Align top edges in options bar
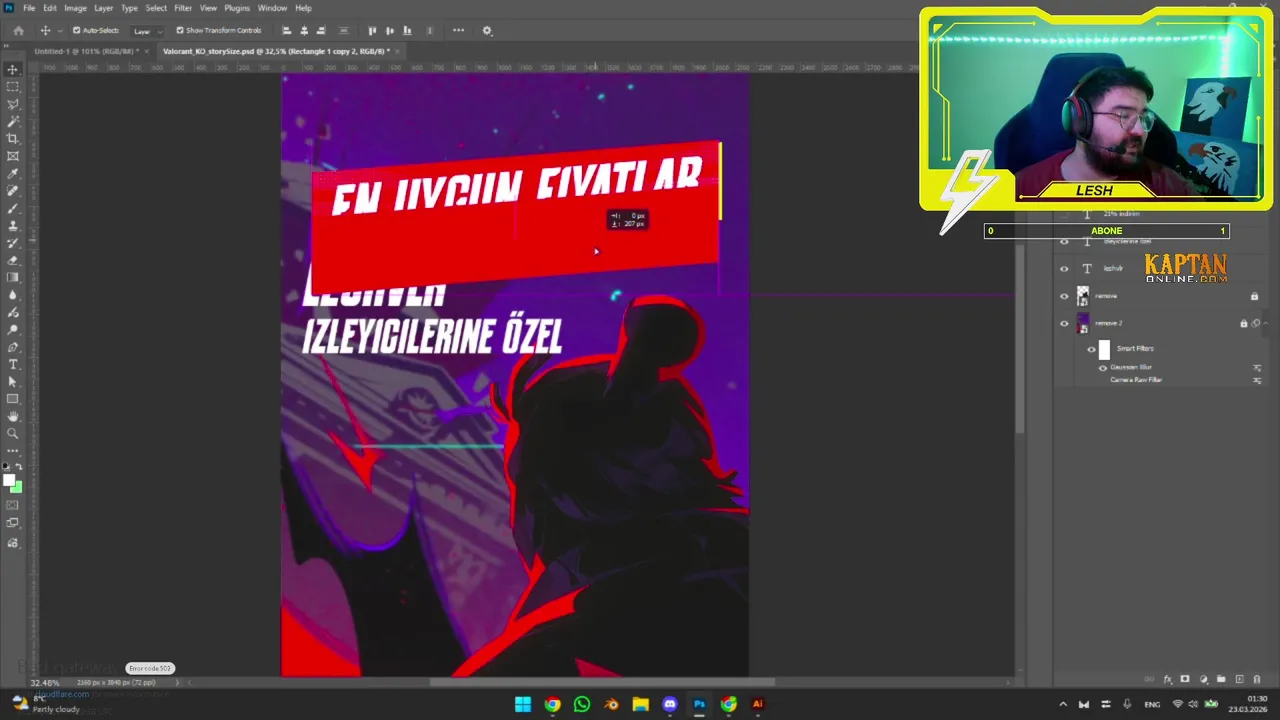The height and width of the screenshot is (720, 1280). tap(373, 30)
